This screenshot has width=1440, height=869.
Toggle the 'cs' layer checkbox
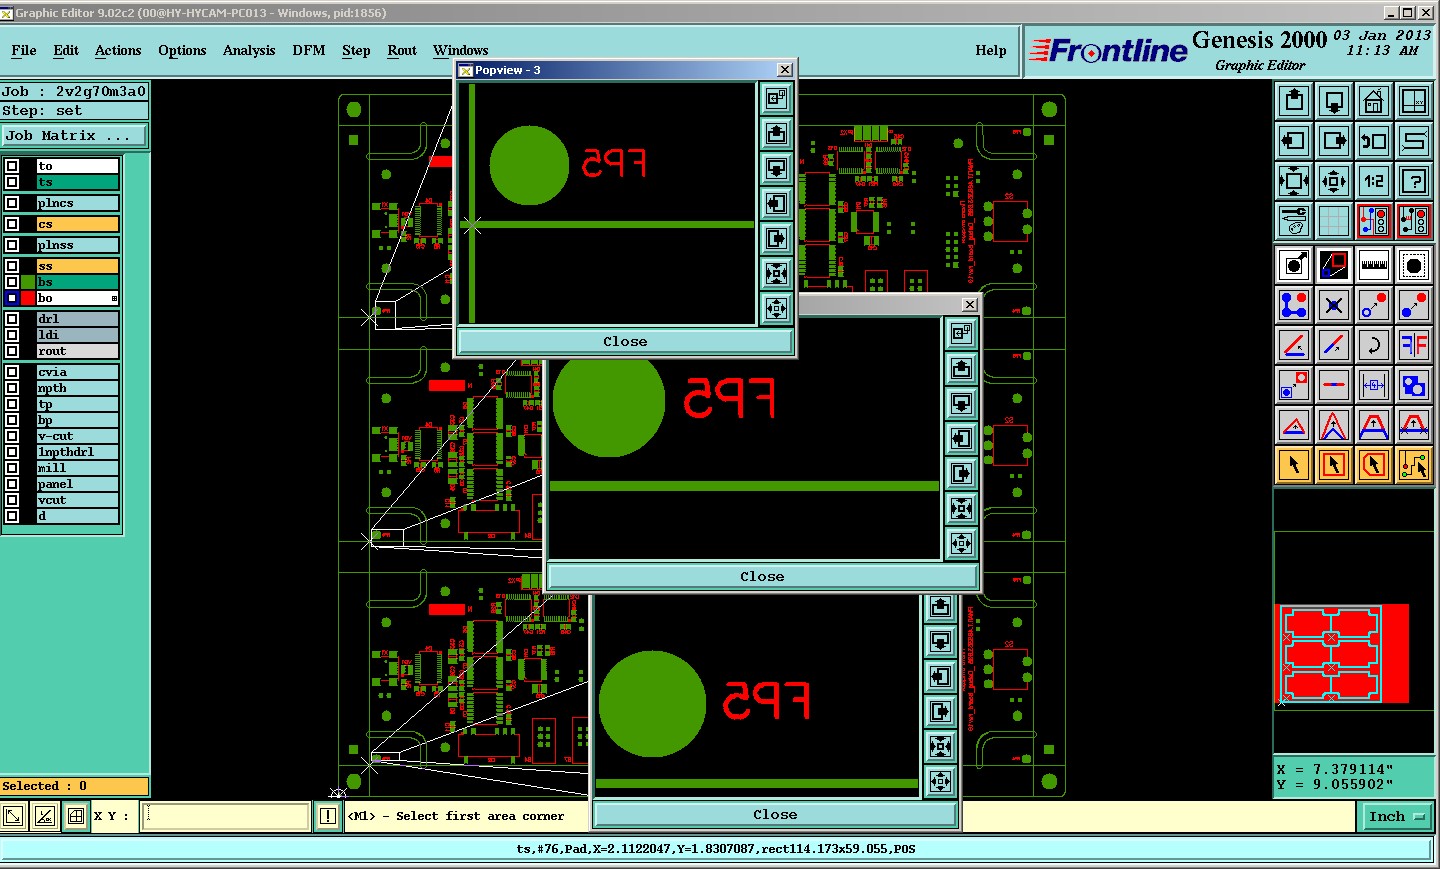(13, 224)
